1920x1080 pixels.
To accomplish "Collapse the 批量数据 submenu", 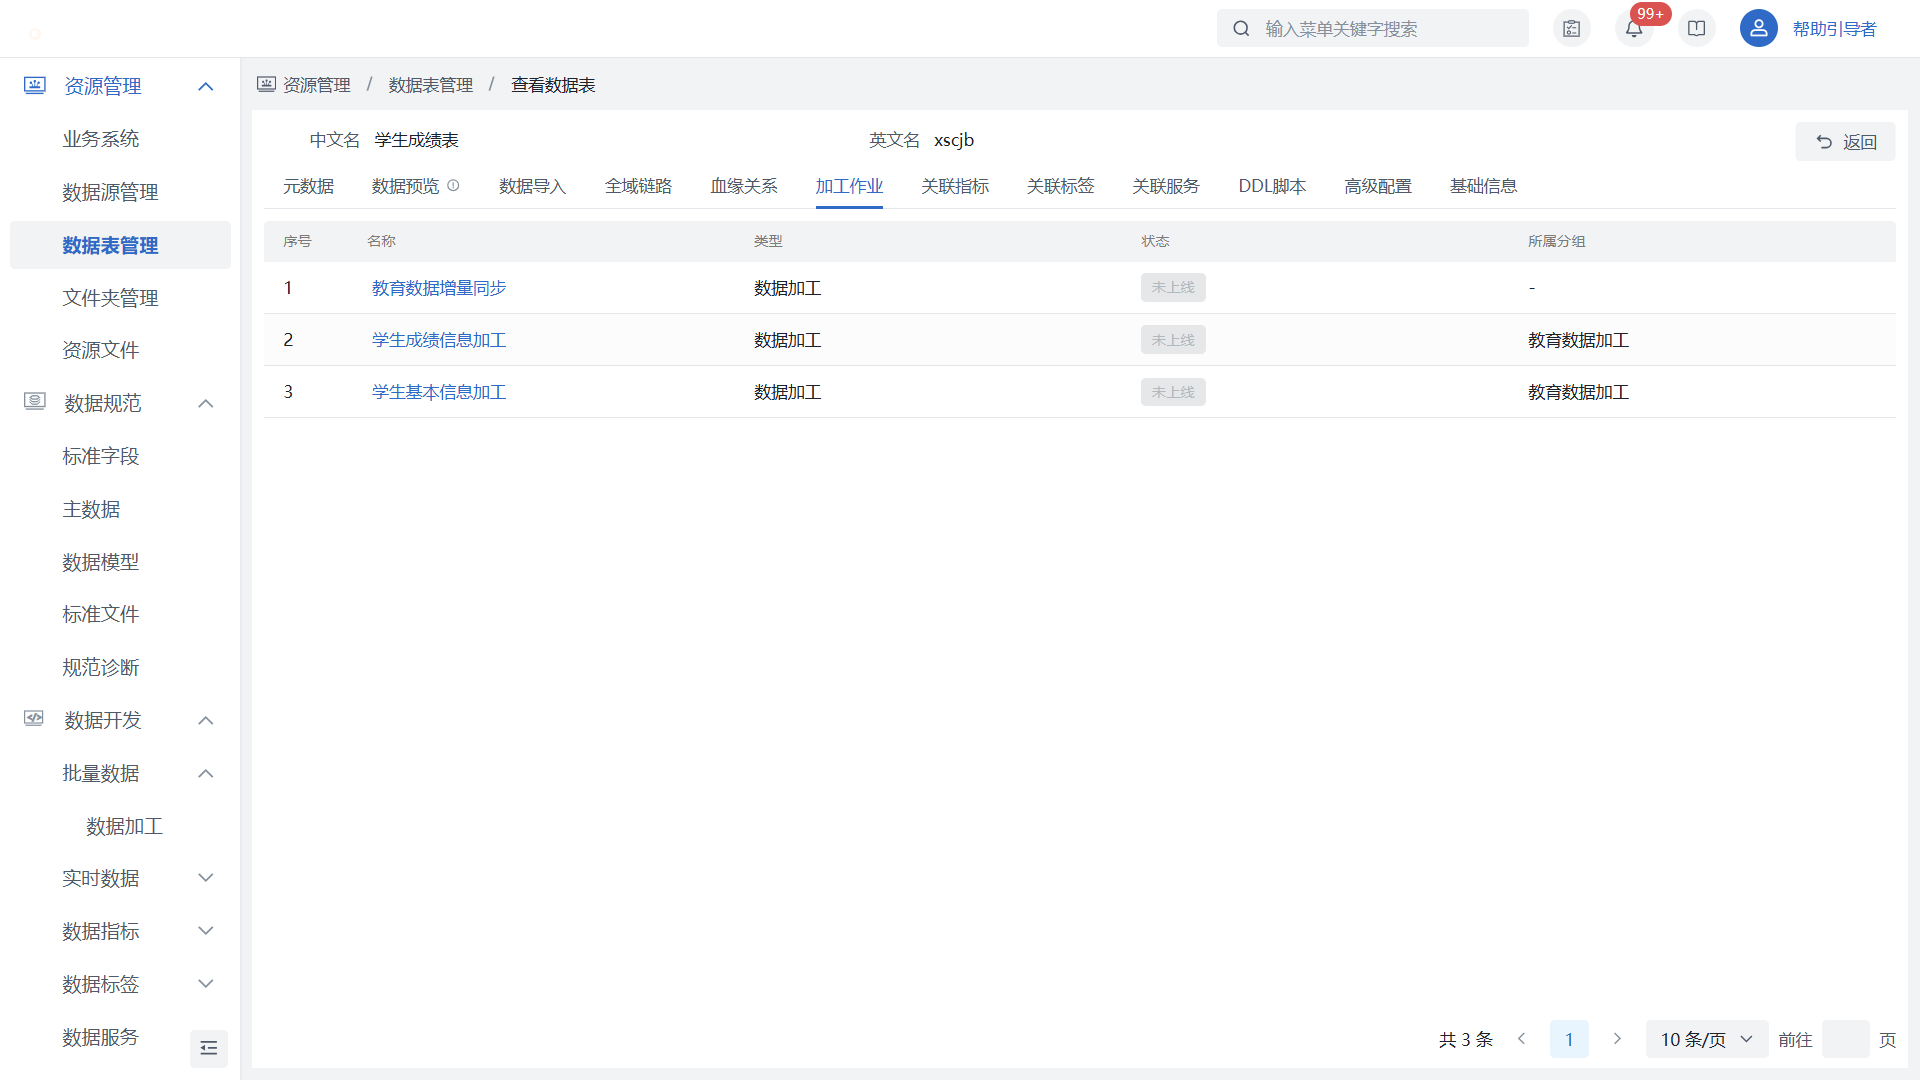I will (x=206, y=773).
